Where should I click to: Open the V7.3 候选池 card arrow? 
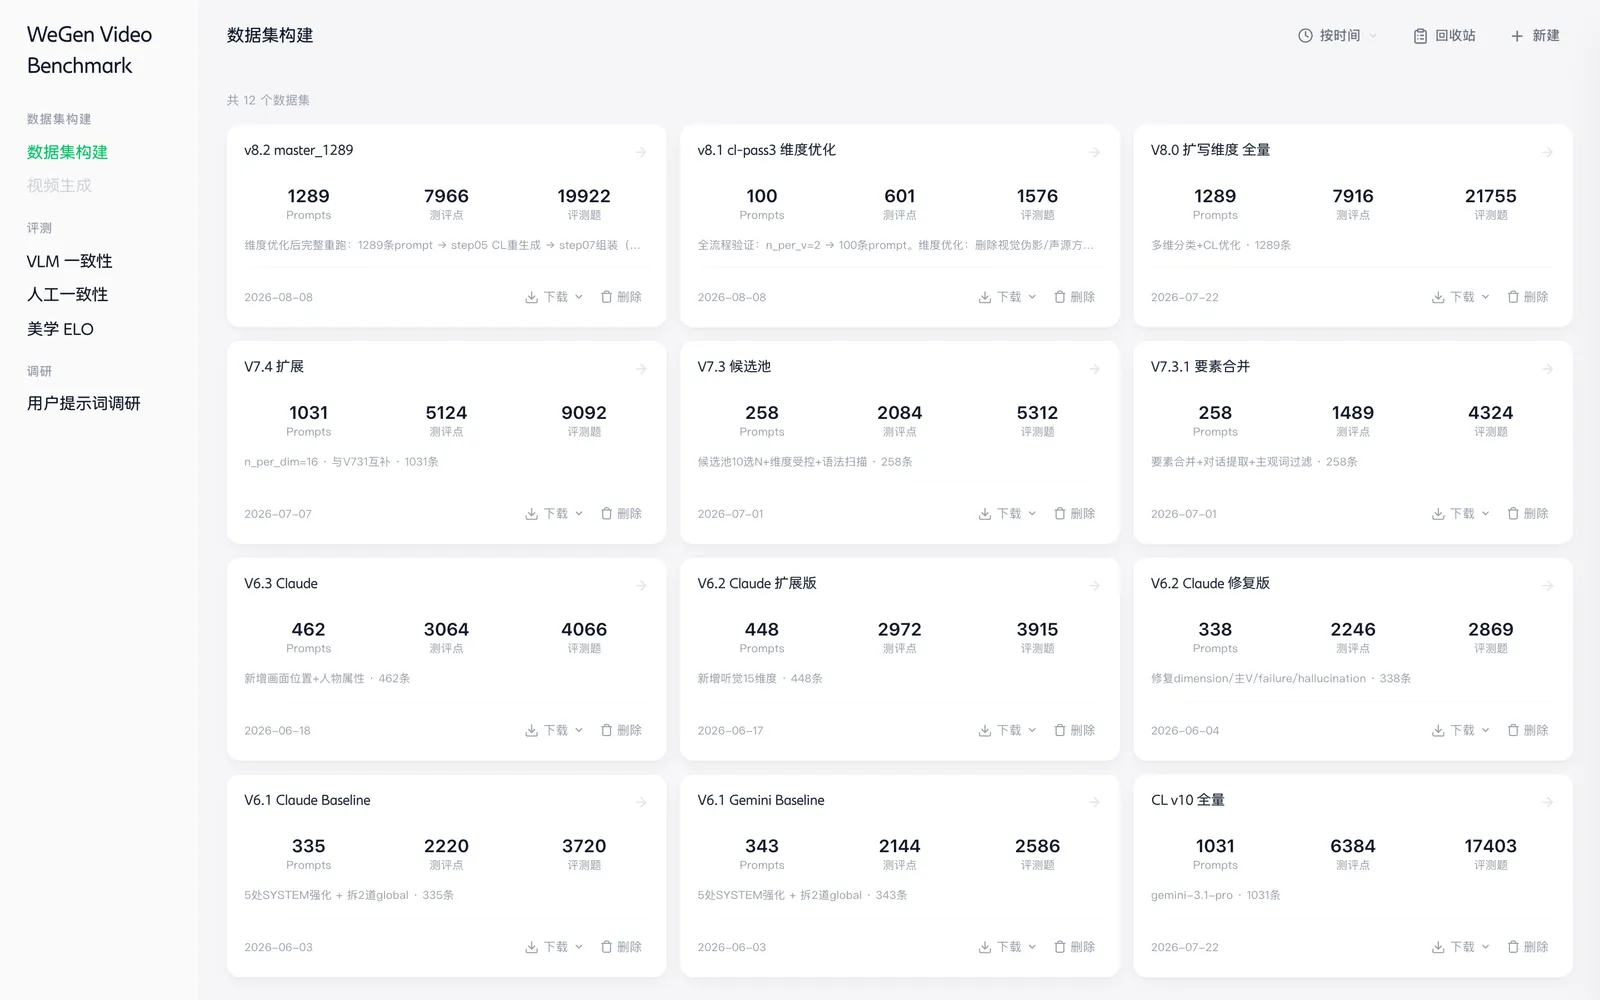pyautogui.click(x=1094, y=369)
